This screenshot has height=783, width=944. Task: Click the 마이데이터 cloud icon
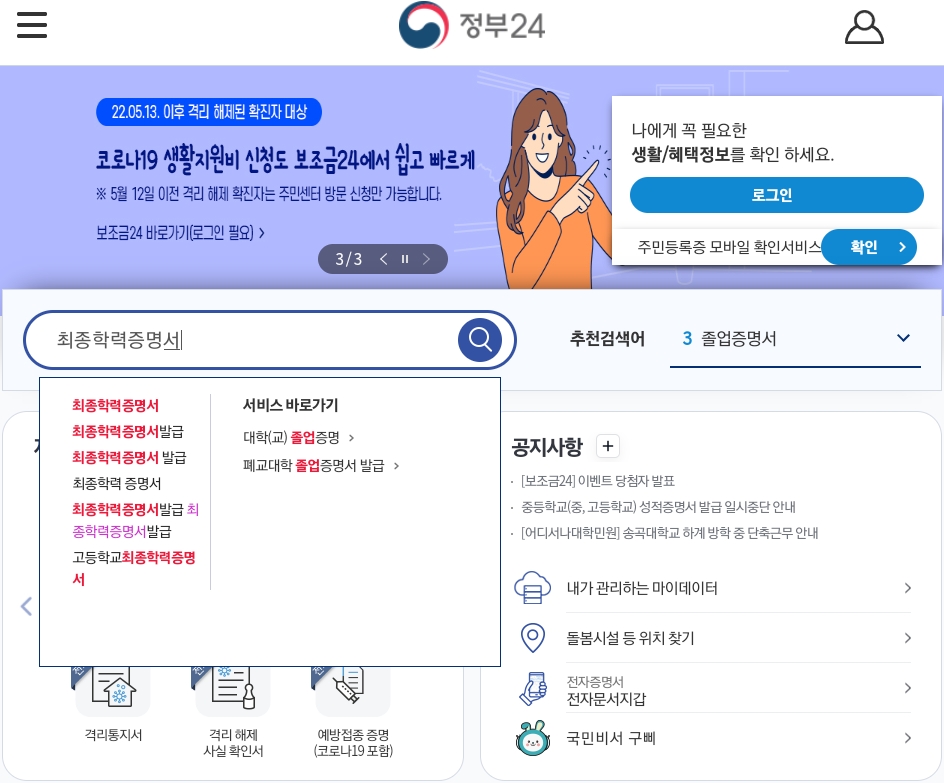[x=532, y=587]
